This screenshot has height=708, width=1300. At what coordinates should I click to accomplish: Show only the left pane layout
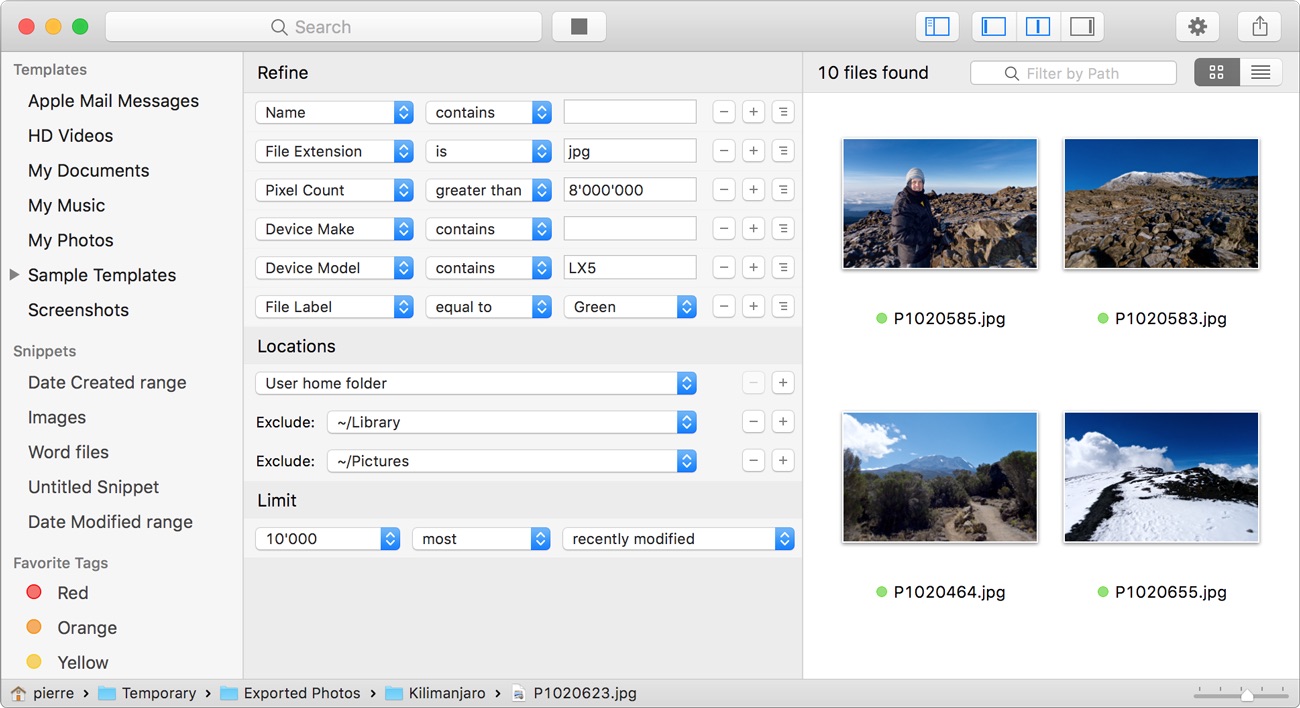[x=994, y=27]
